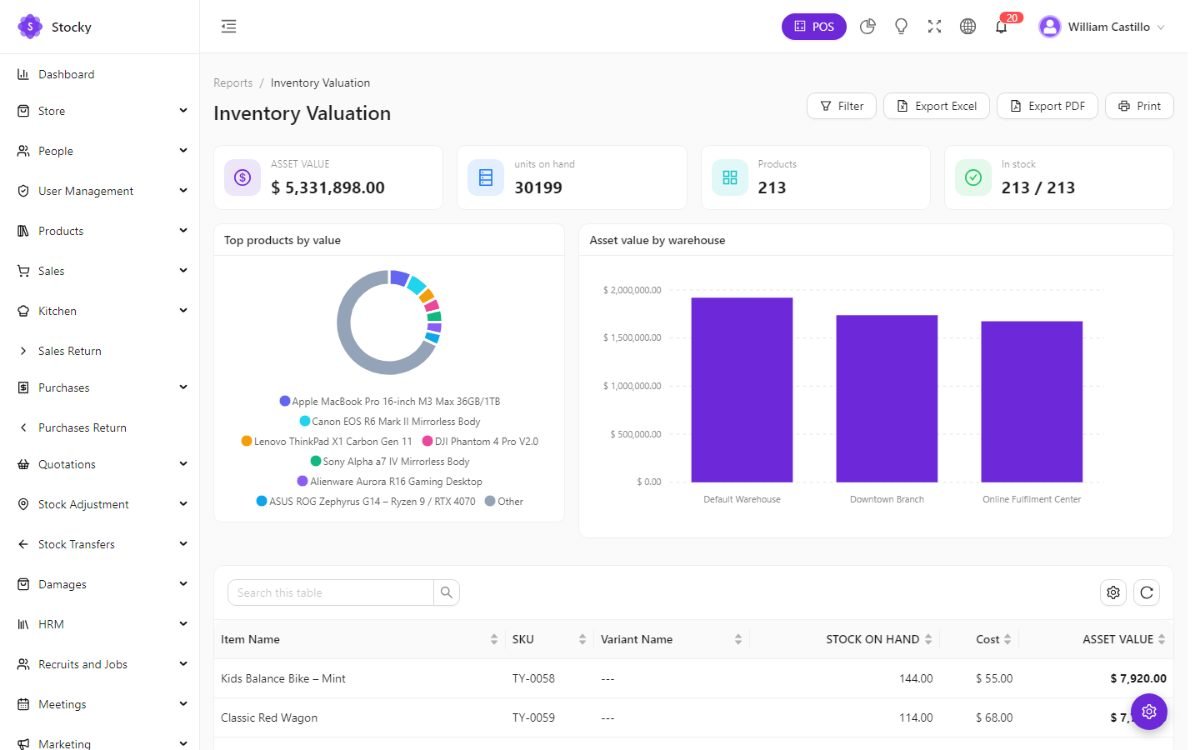Click the Export Excel button
The width and height of the screenshot is (1200, 750).
click(x=937, y=106)
